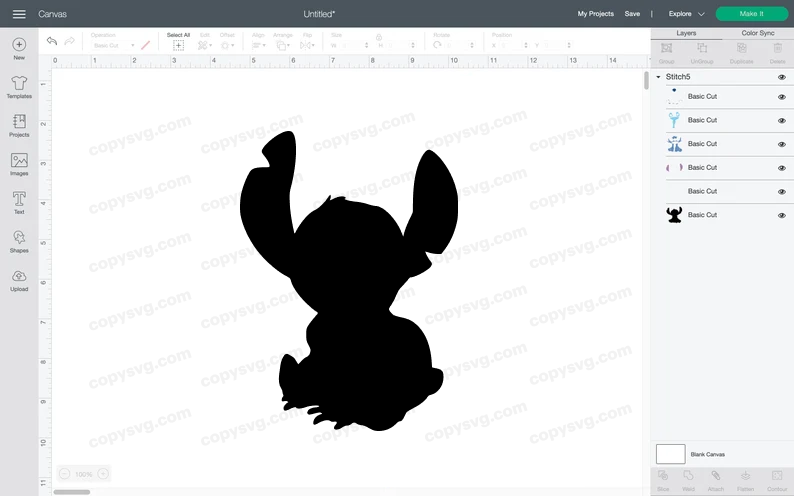Open the Edit dropdown
The height and width of the screenshot is (496, 794).
point(205,46)
